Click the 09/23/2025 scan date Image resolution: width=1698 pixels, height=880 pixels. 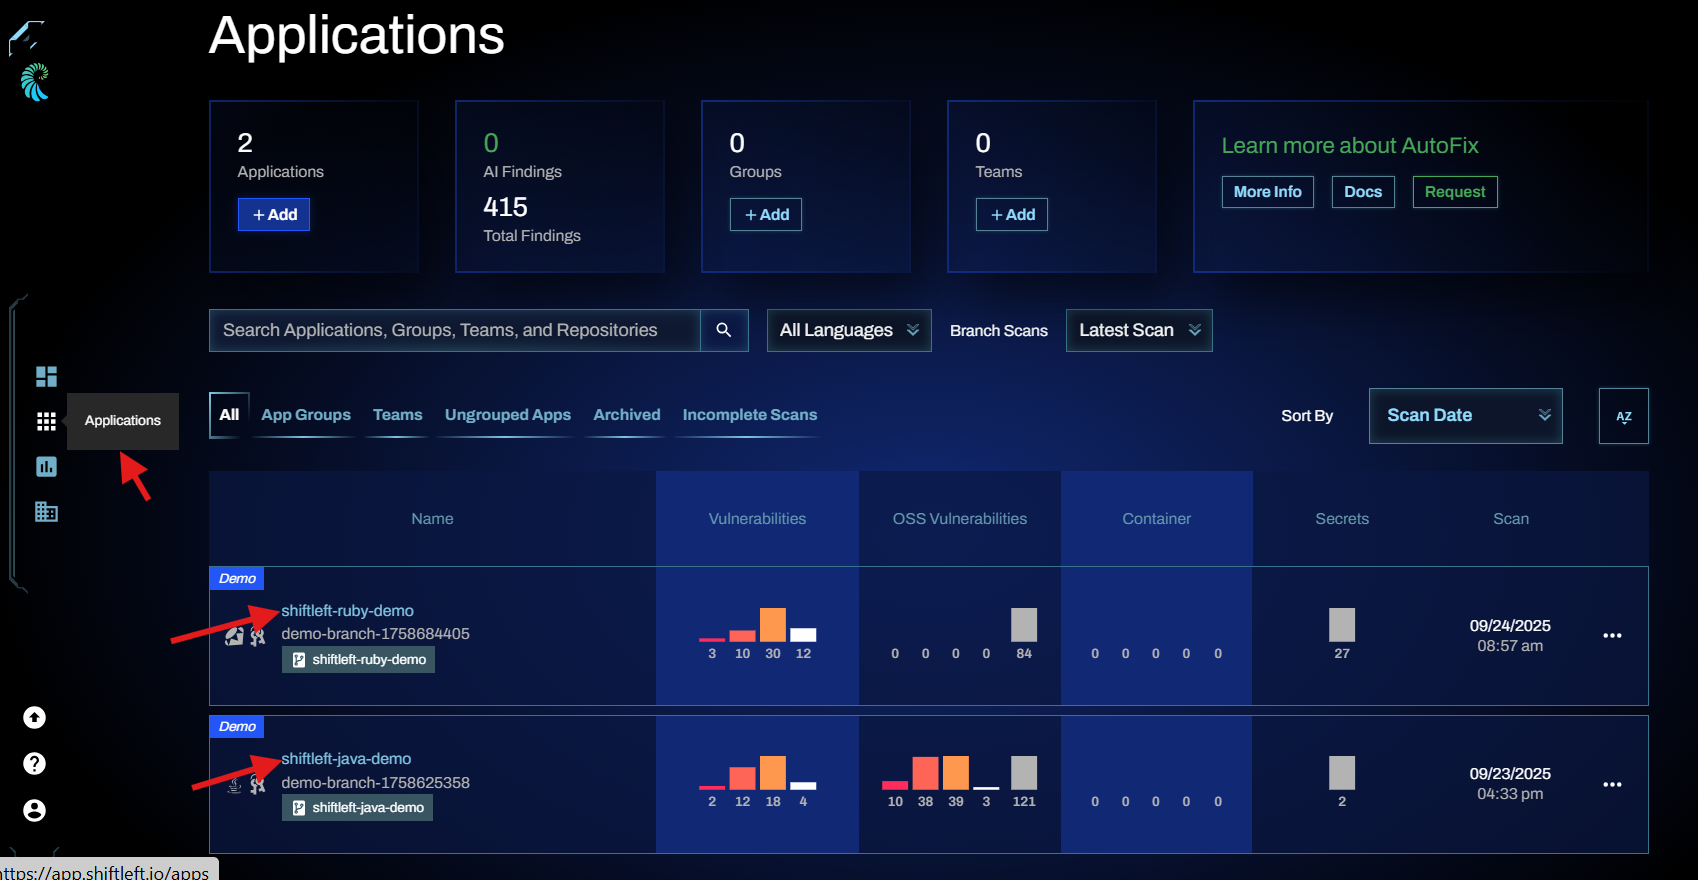click(x=1510, y=774)
